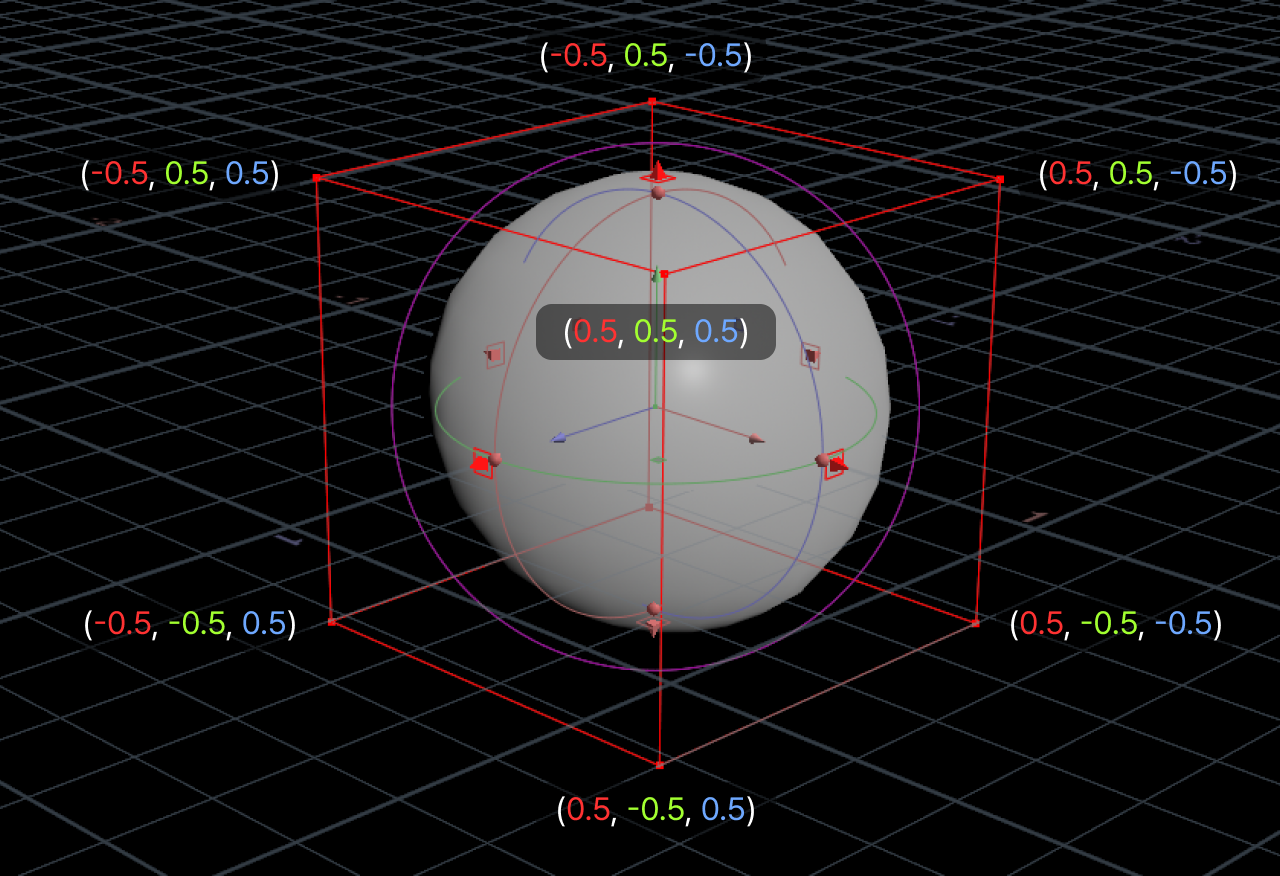Viewport: 1280px width, 876px height.
Task: Click the red cone handle atop the sphere
Action: (x=658, y=171)
